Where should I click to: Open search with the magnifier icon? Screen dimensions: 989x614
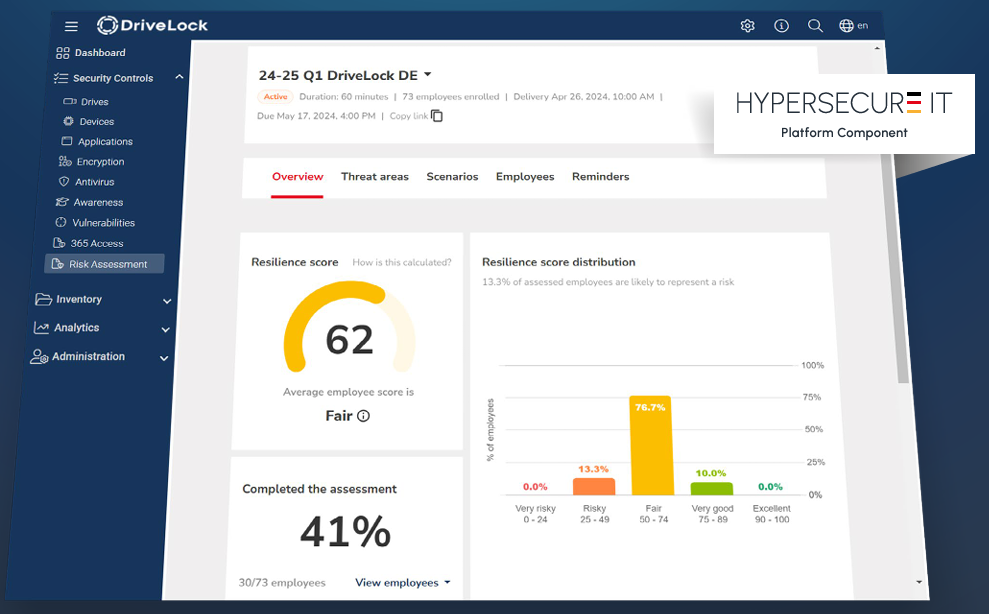[x=815, y=26]
